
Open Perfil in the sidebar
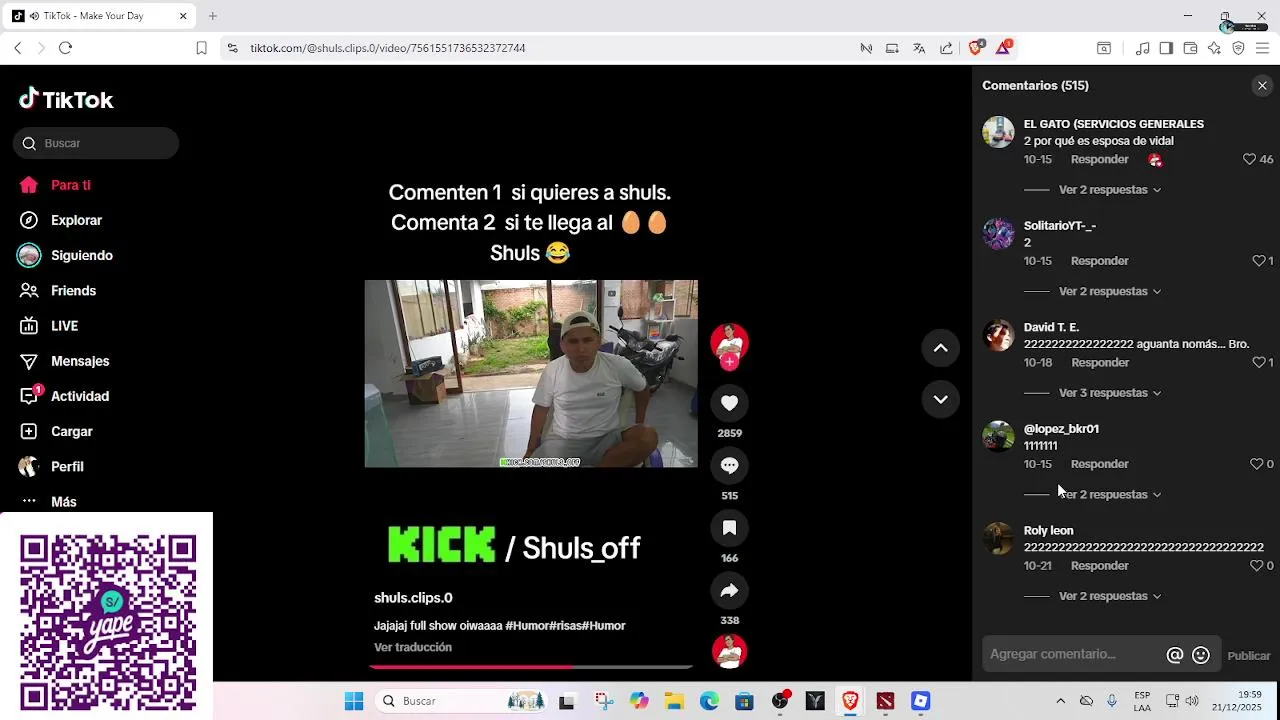tap(67, 467)
